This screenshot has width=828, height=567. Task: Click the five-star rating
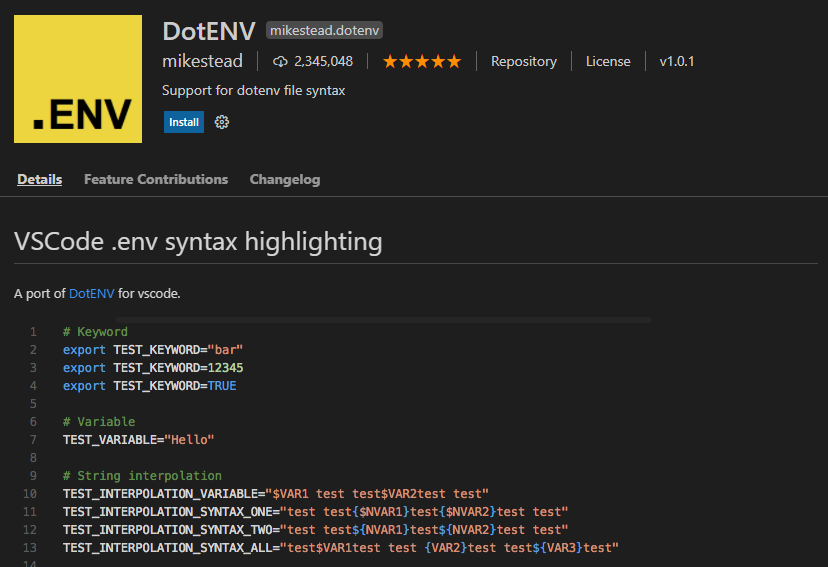[x=422, y=62]
